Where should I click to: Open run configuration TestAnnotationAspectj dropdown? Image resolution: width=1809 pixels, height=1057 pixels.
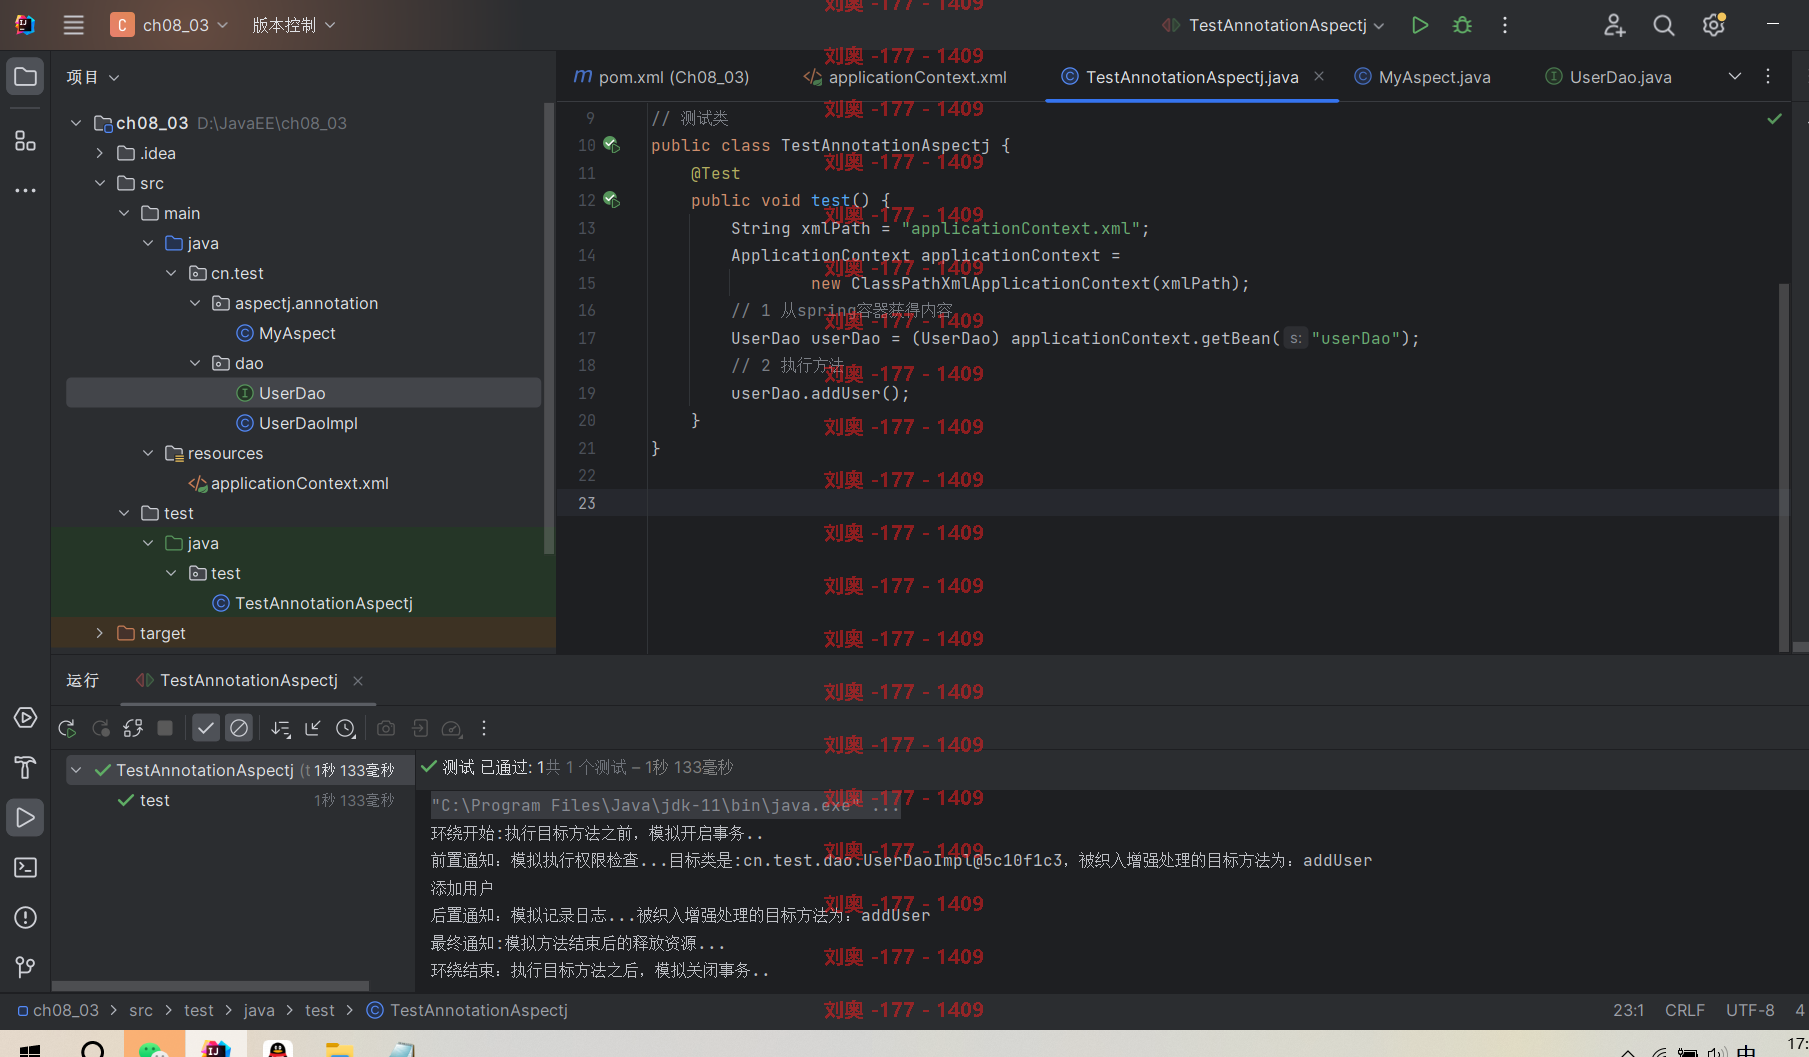coord(1274,25)
